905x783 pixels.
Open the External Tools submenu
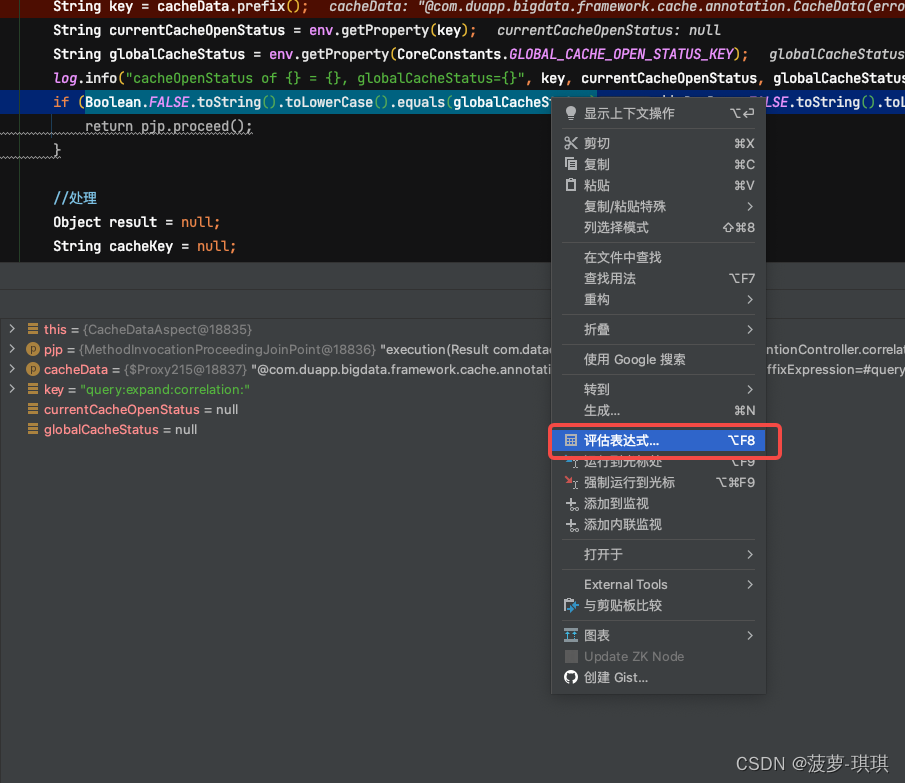[x=659, y=585]
